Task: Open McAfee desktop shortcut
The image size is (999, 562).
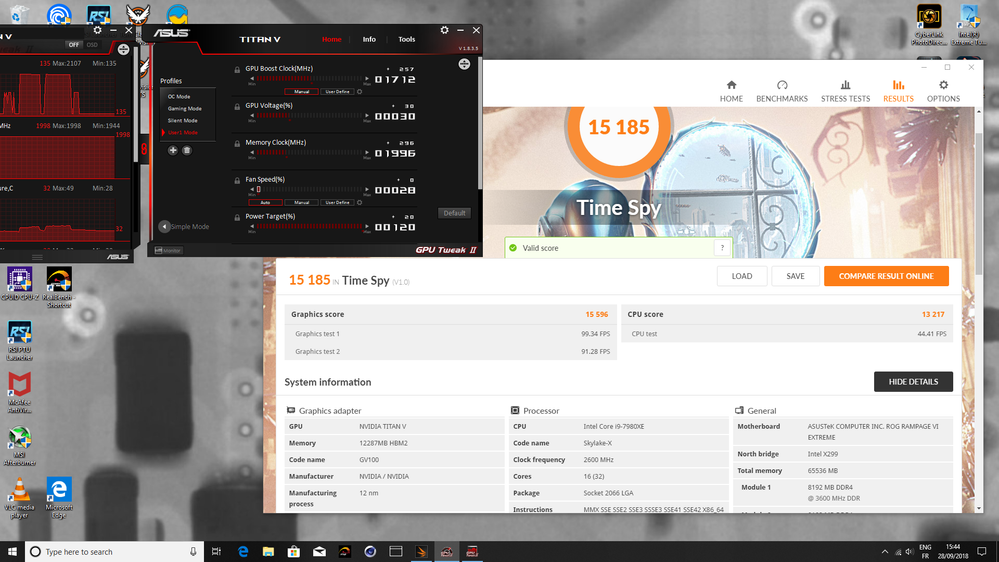Action: coord(20,393)
